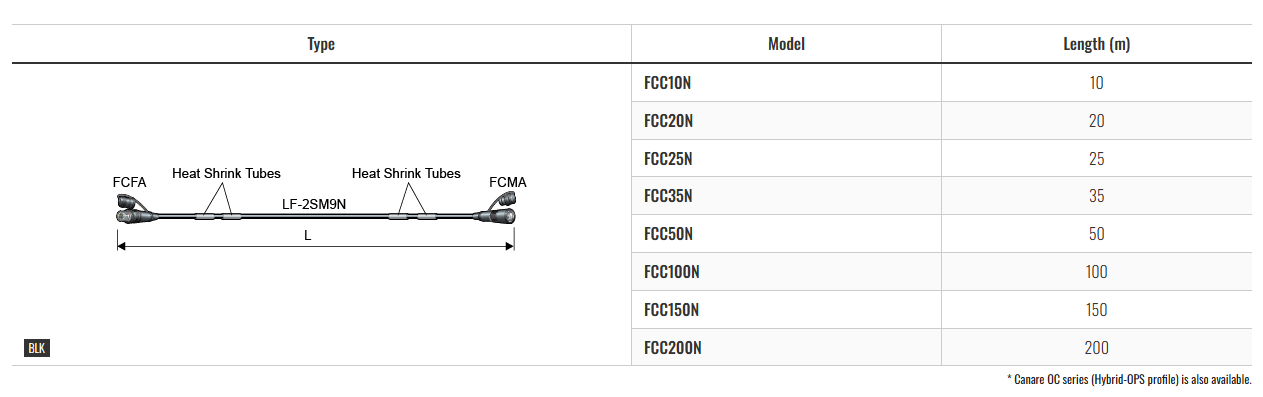
Task: Click the LF-2SM9N cable label
Action: coord(315,204)
